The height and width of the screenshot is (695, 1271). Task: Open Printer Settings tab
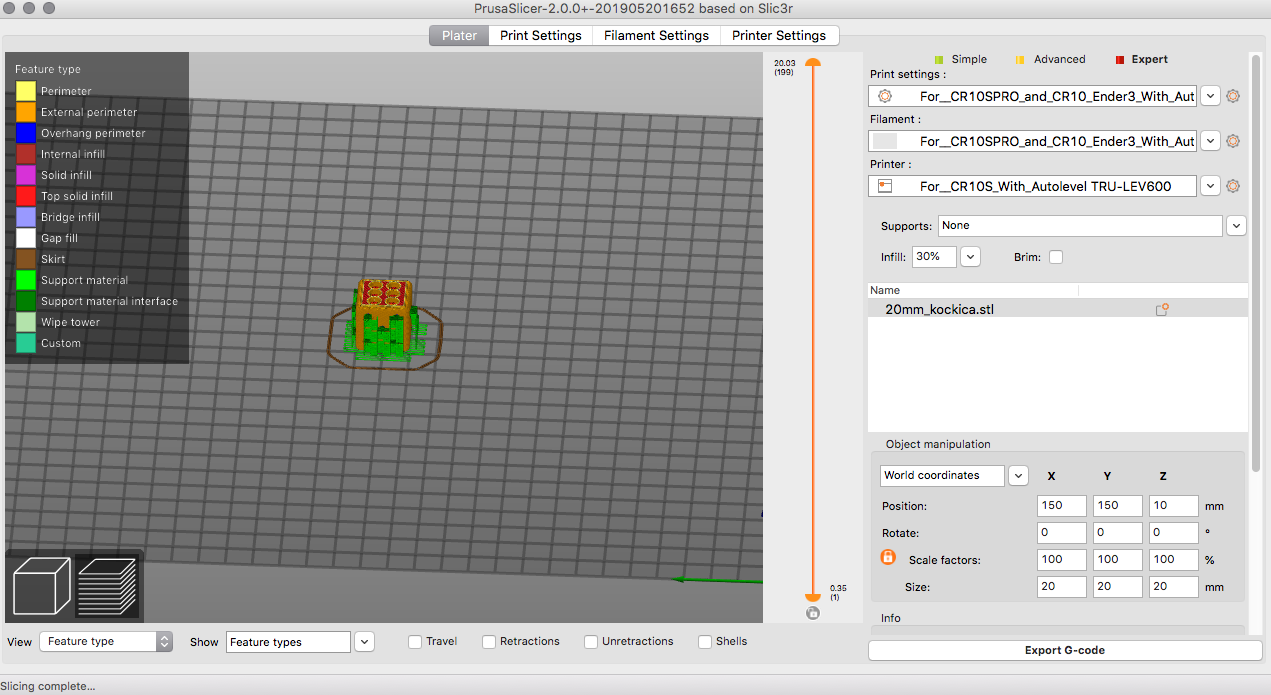[779, 35]
